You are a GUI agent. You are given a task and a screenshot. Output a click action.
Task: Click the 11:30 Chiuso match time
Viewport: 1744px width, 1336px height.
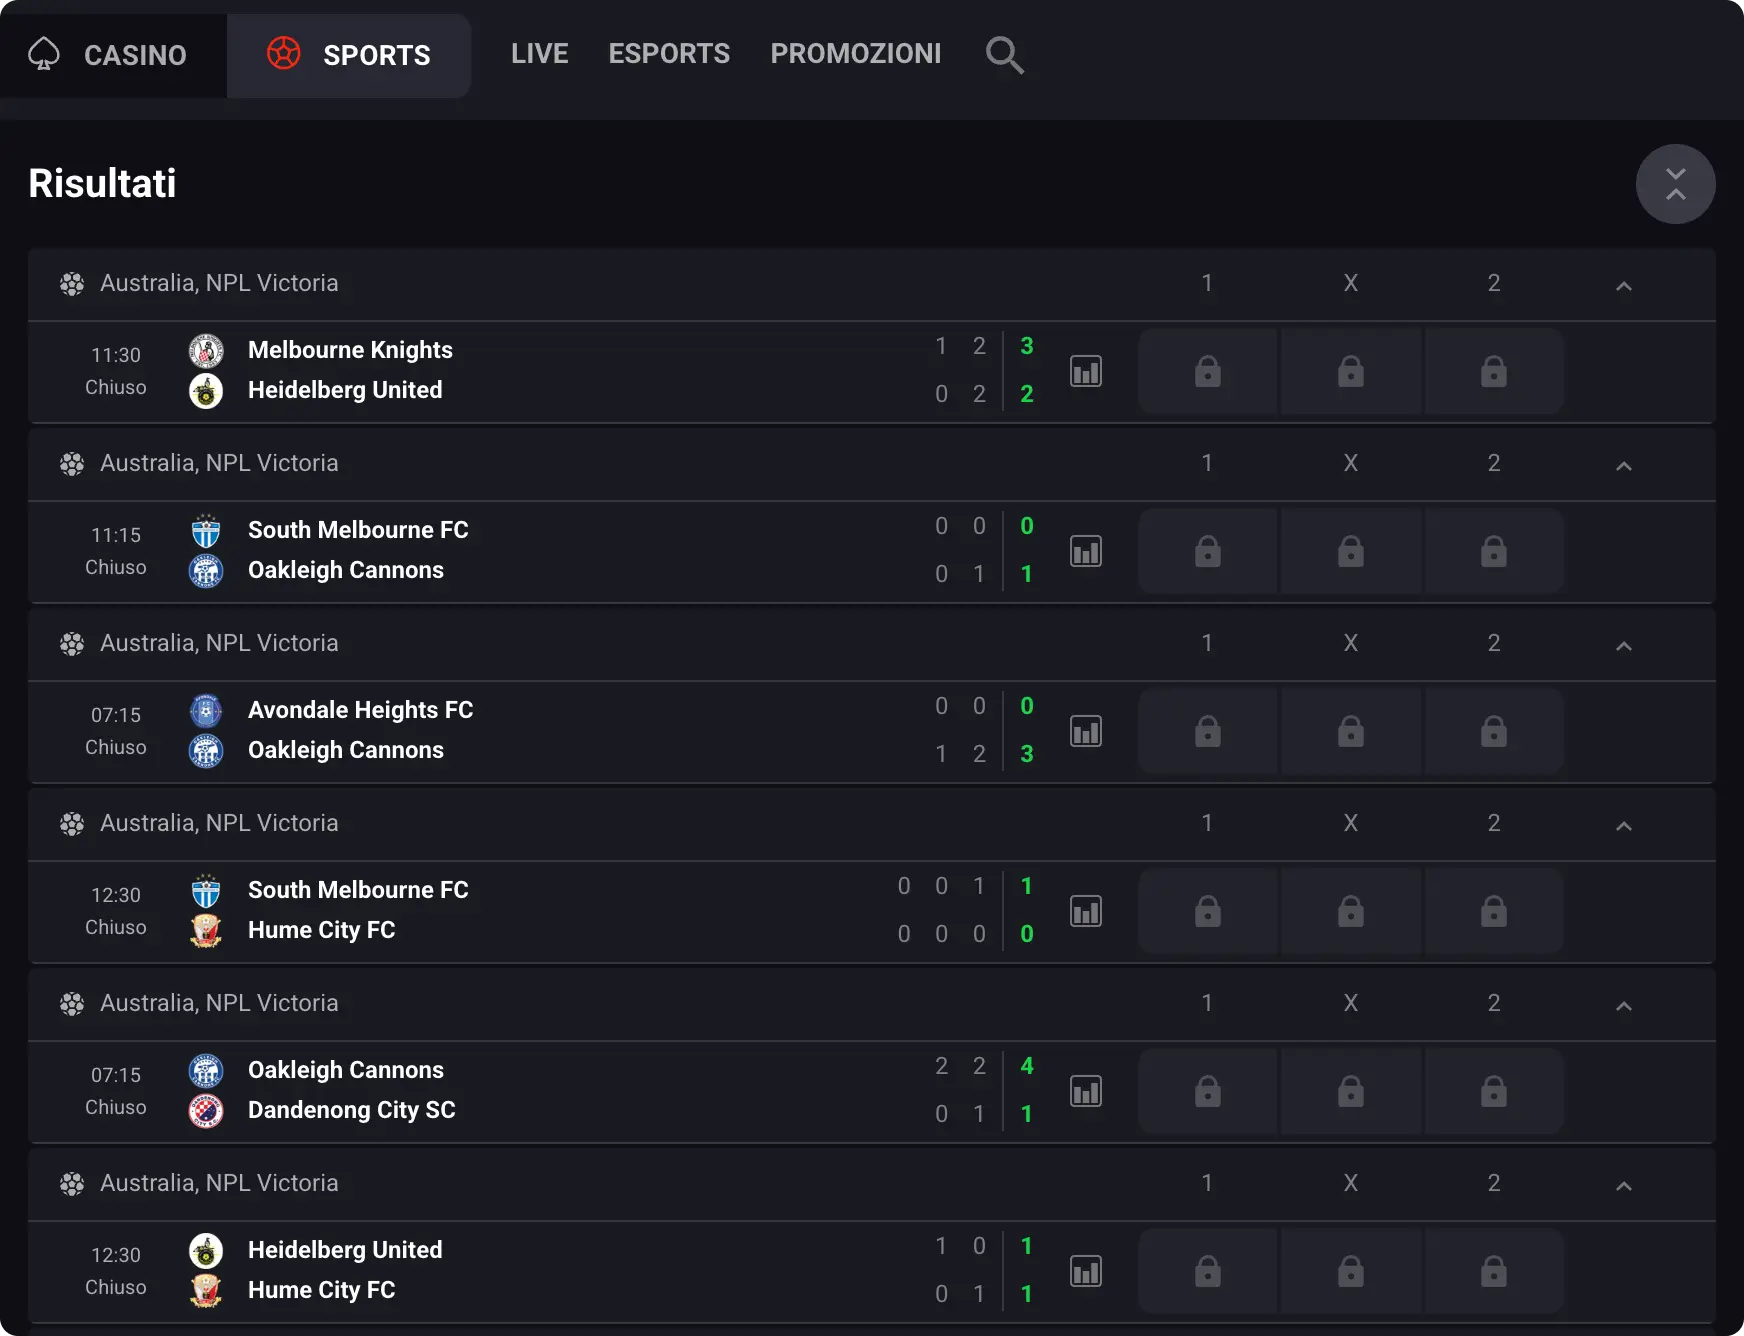click(x=116, y=371)
